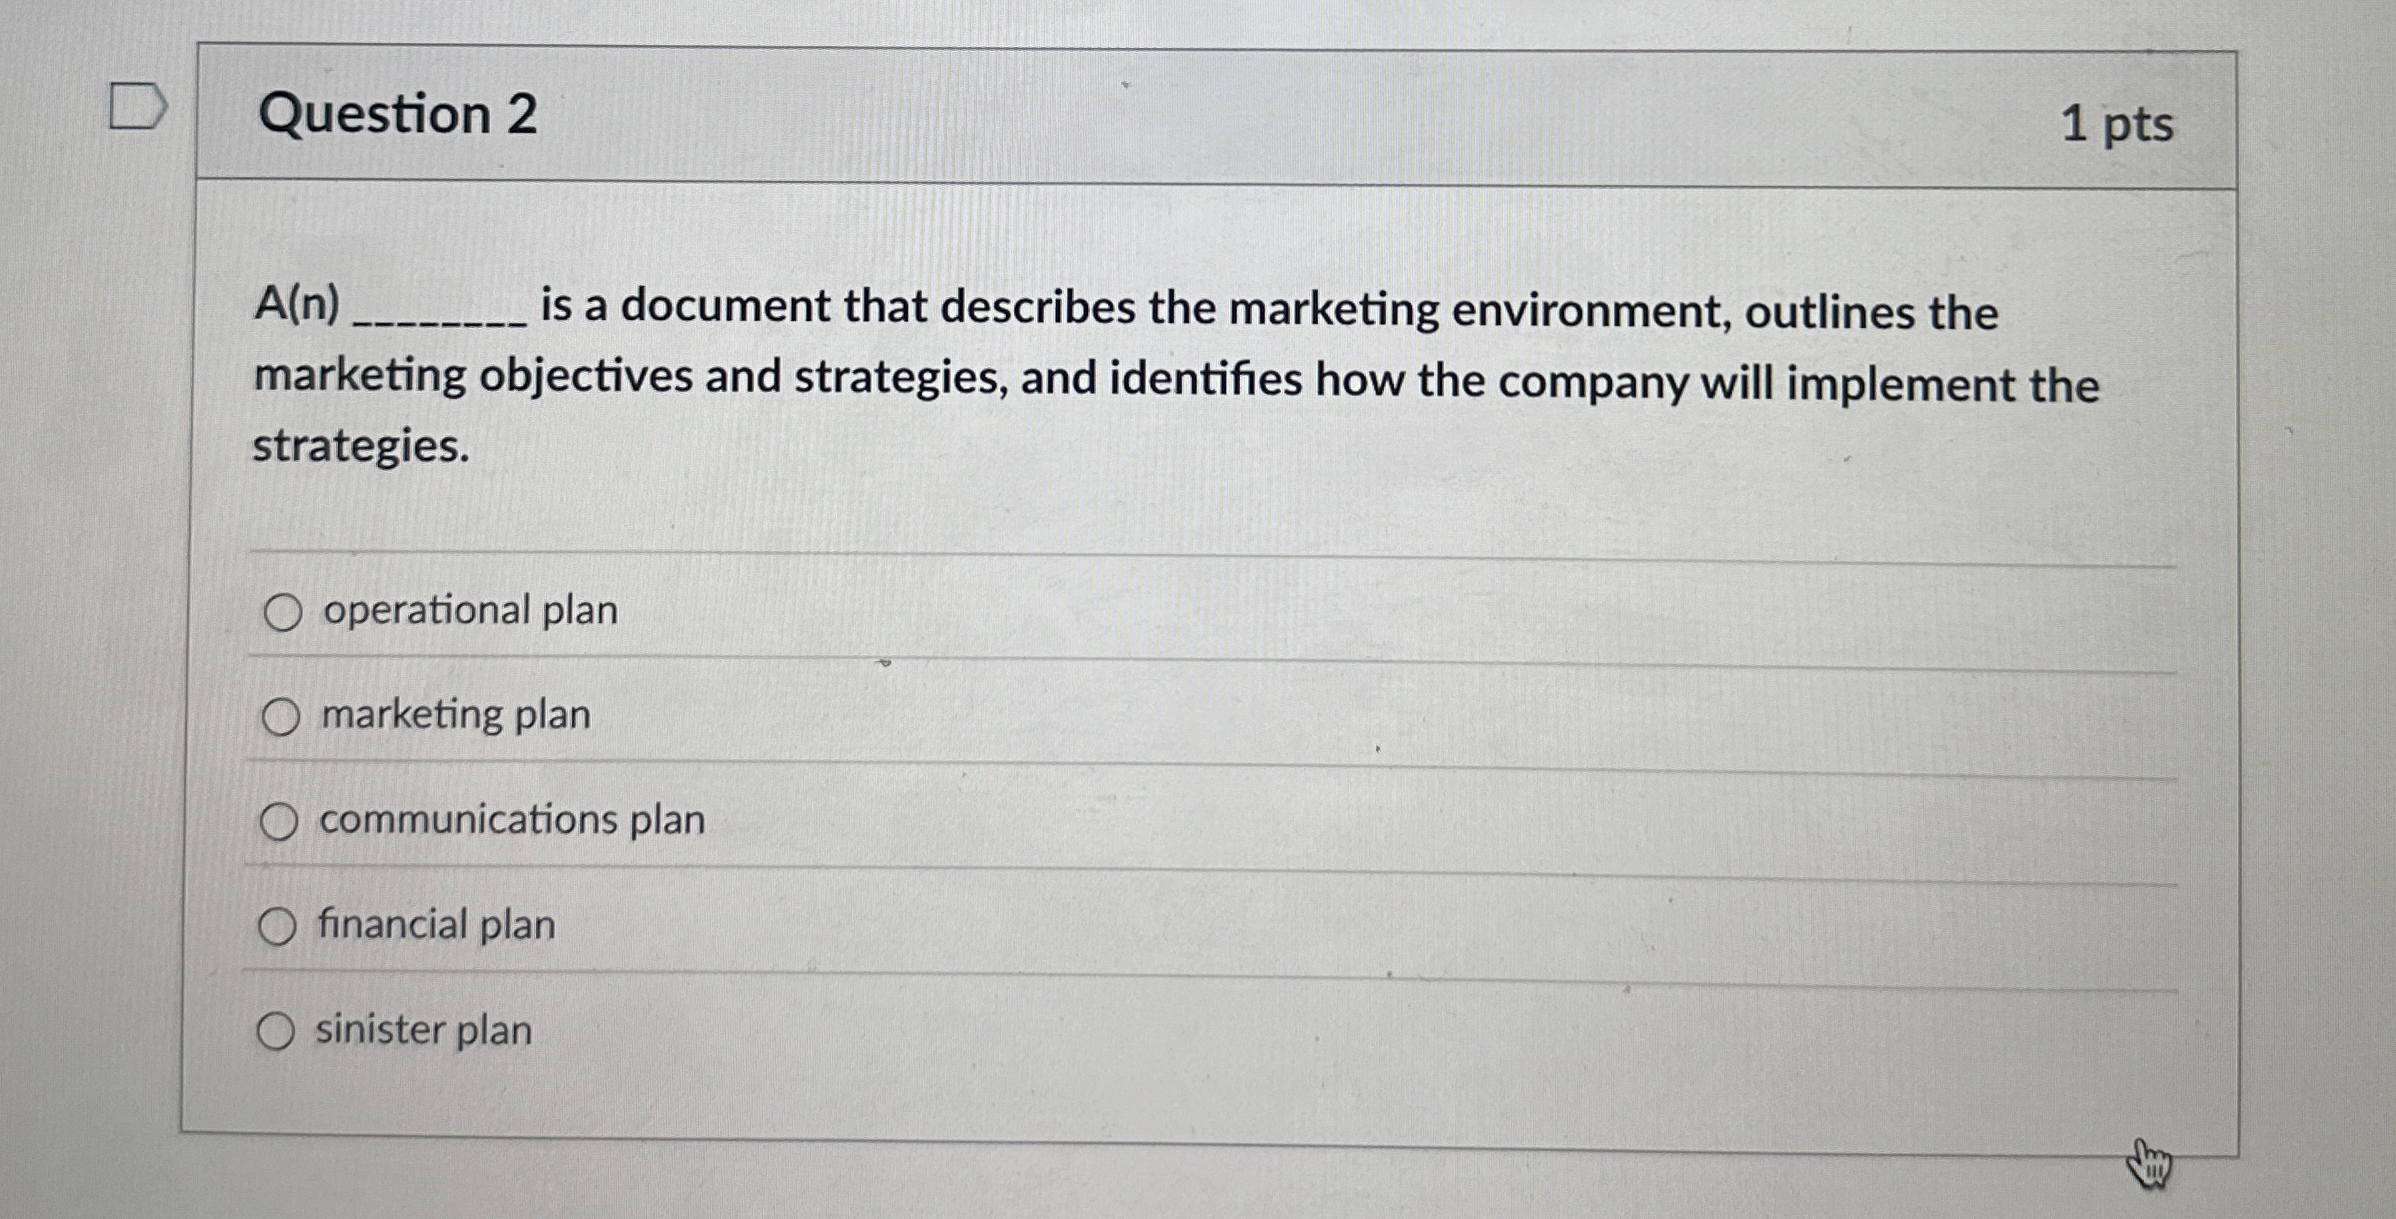This screenshot has height=1219, width=2396.
Task: Click the communications plan answer text
Action: coord(510,821)
